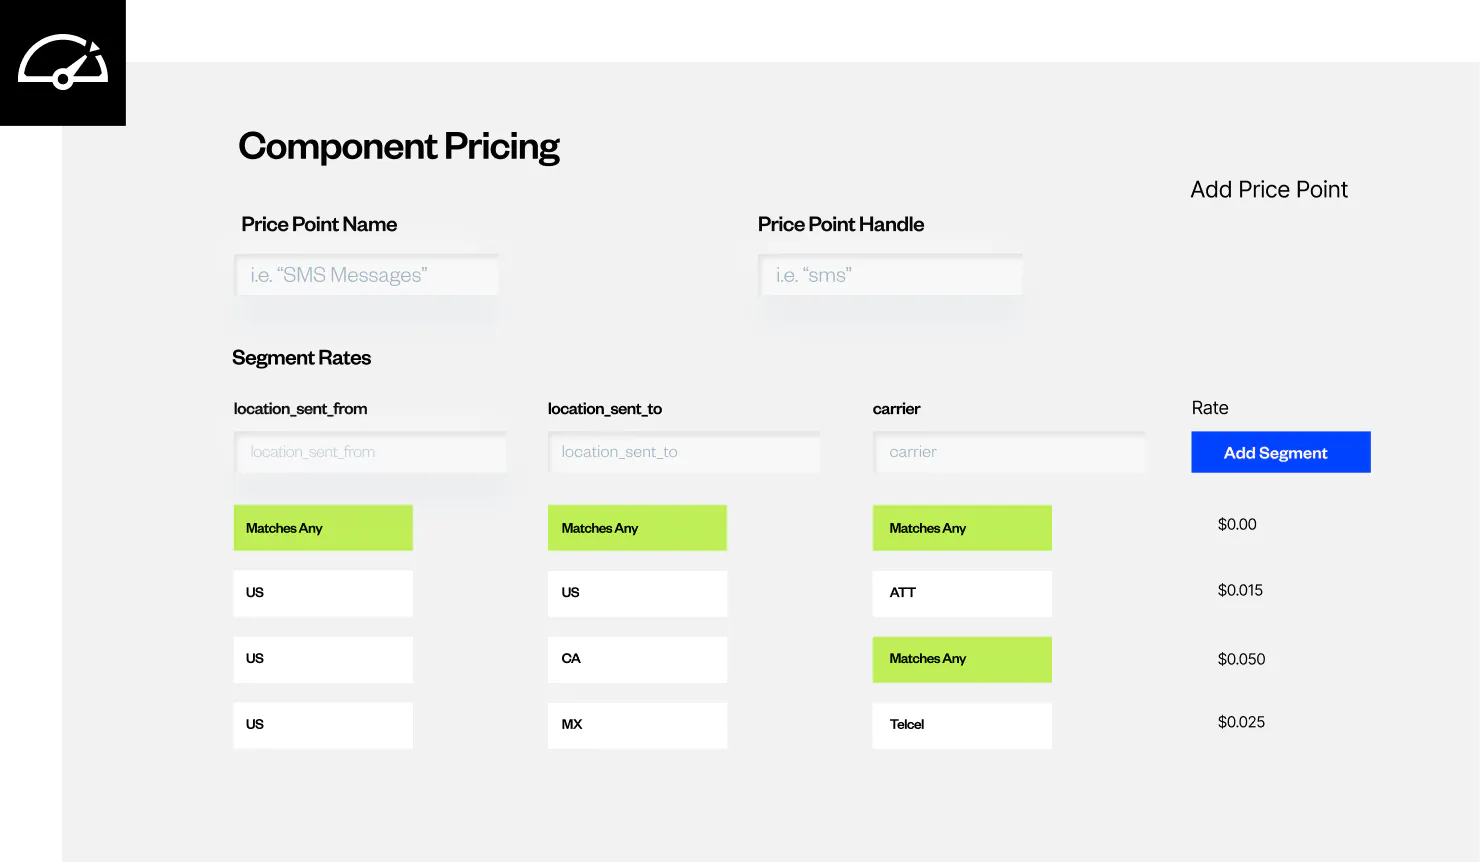Image resolution: width=1480 pixels, height=862 pixels.
Task: Click the location_sent_to filter input
Action: (x=684, y=451)
